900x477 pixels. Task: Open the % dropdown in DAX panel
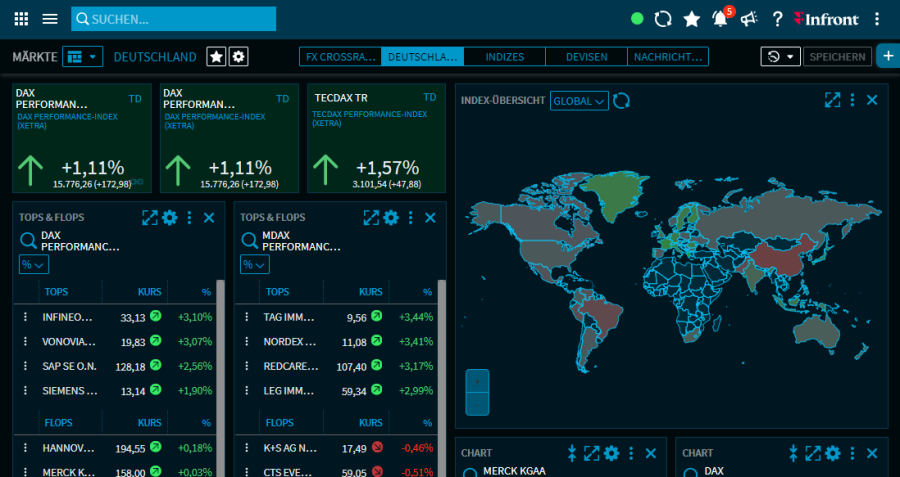coord(33,264)
